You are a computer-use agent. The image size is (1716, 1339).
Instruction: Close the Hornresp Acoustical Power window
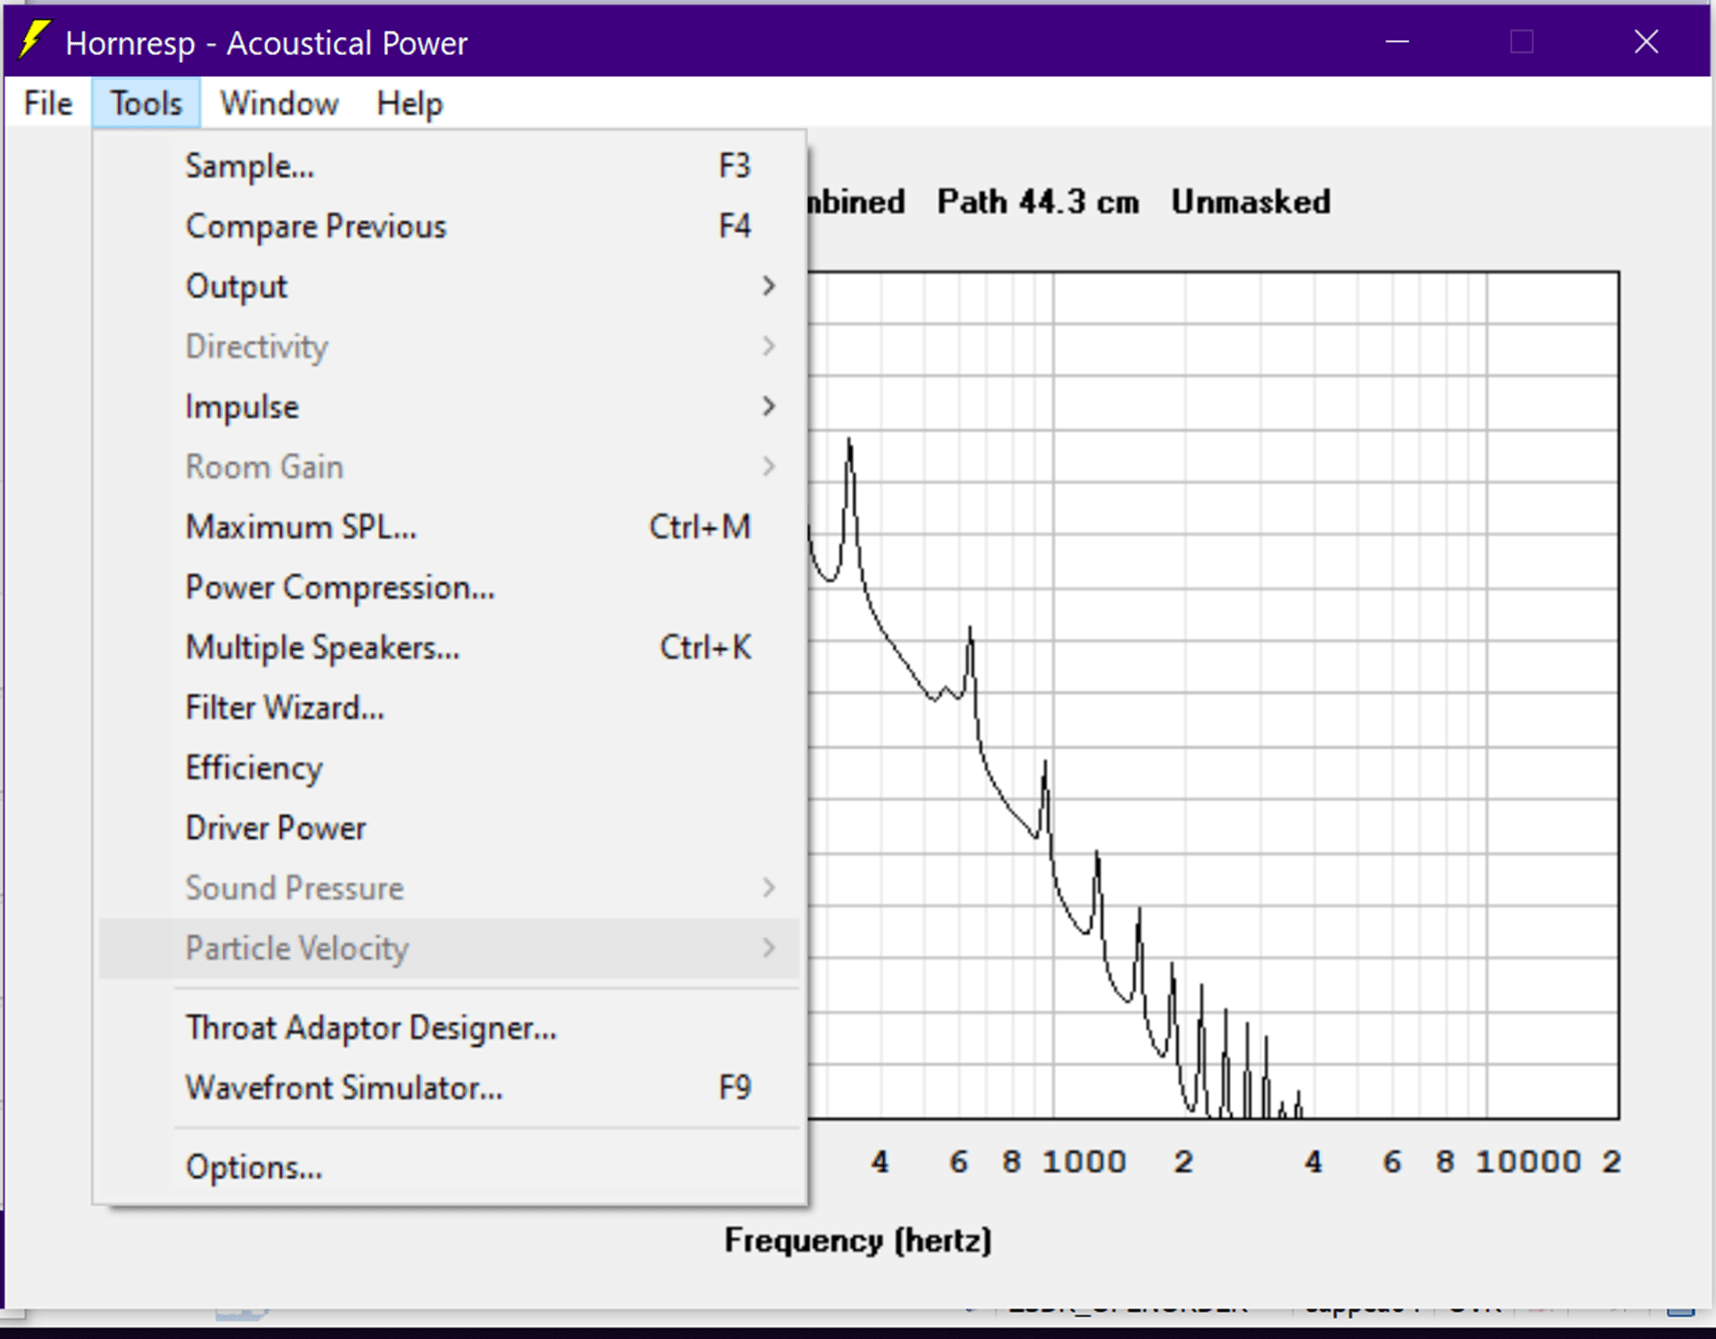click(x=1646, y=41)
